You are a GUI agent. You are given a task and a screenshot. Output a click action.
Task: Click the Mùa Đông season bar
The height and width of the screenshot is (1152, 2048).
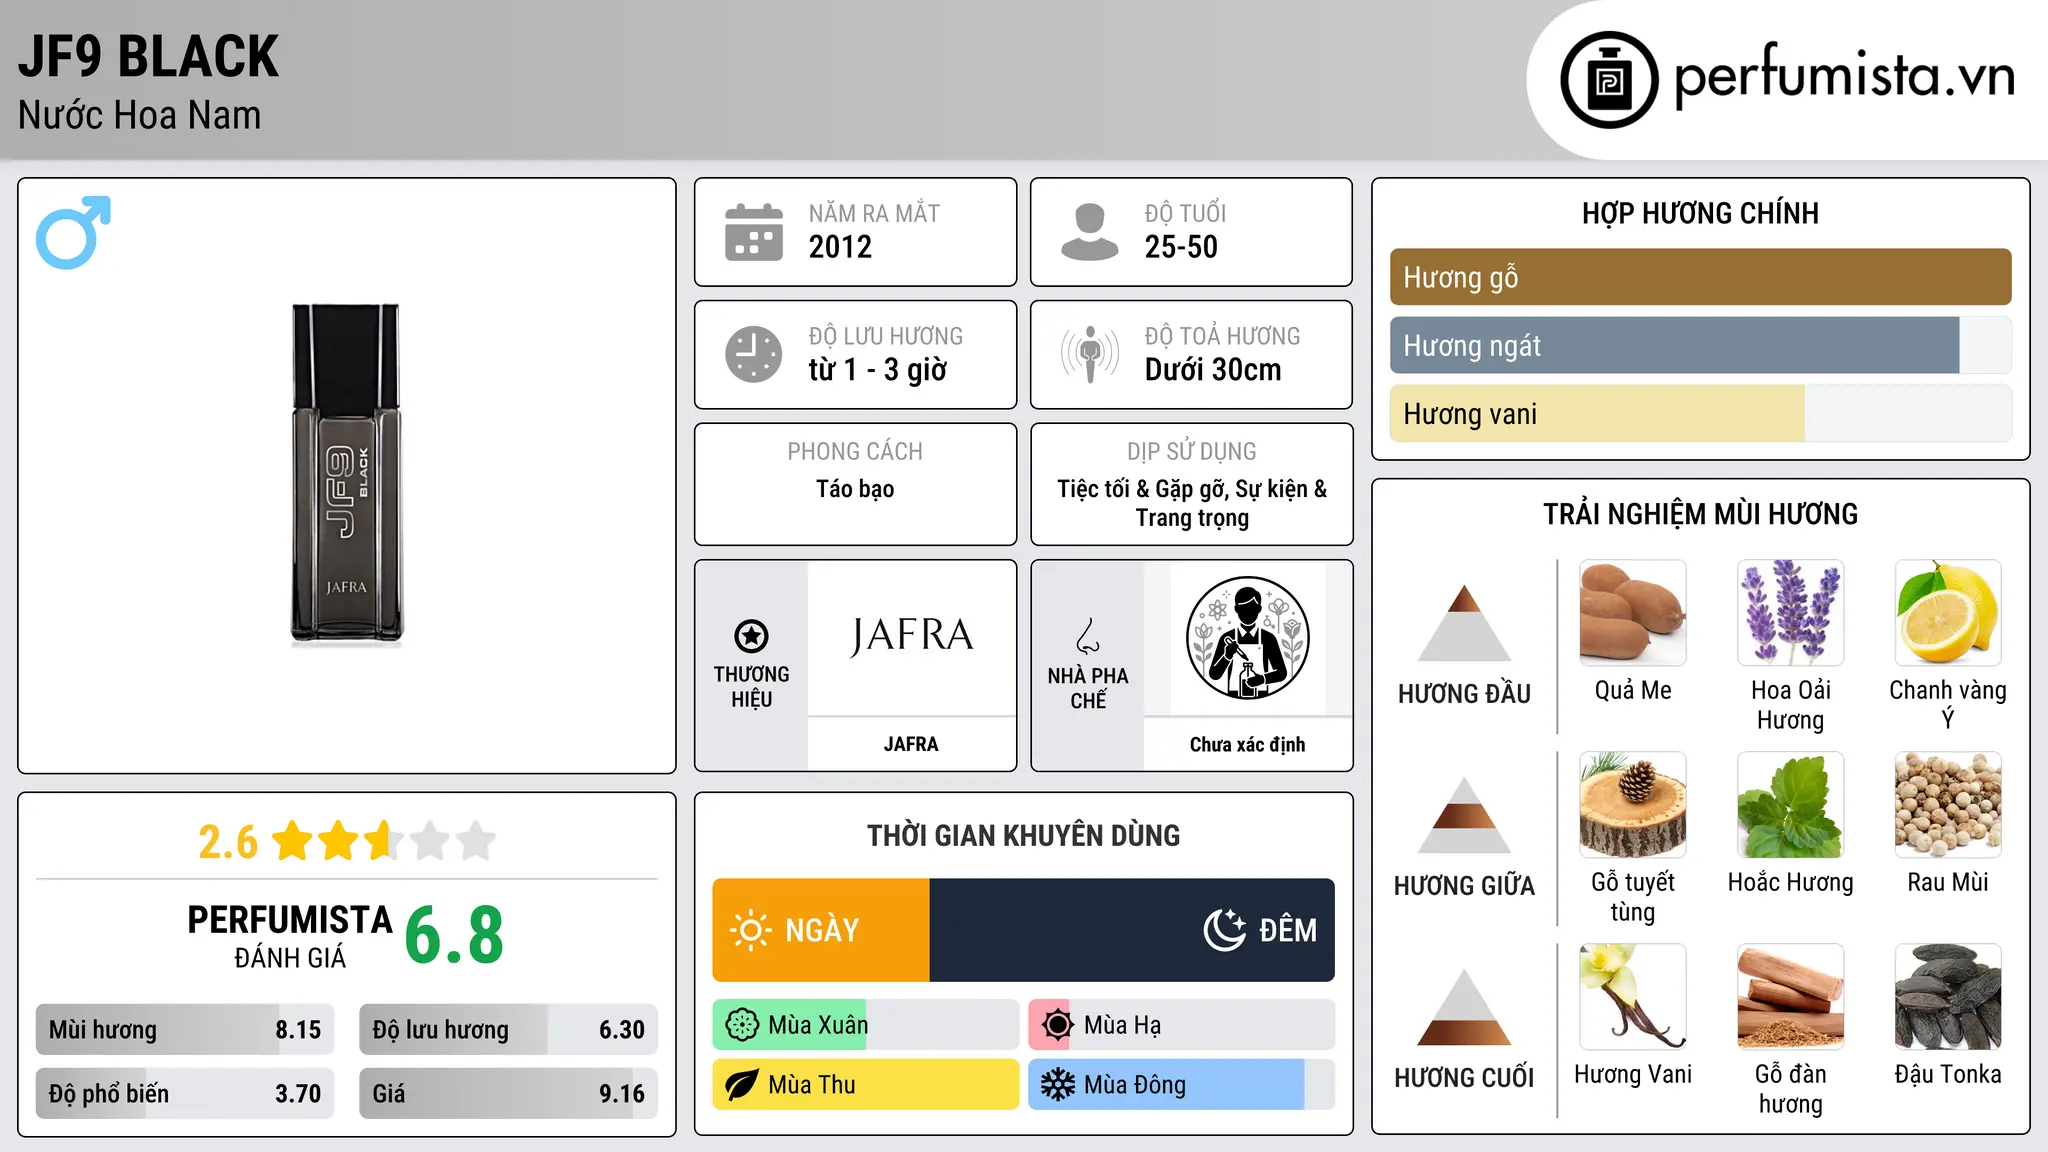(x=1182, y=1085)
